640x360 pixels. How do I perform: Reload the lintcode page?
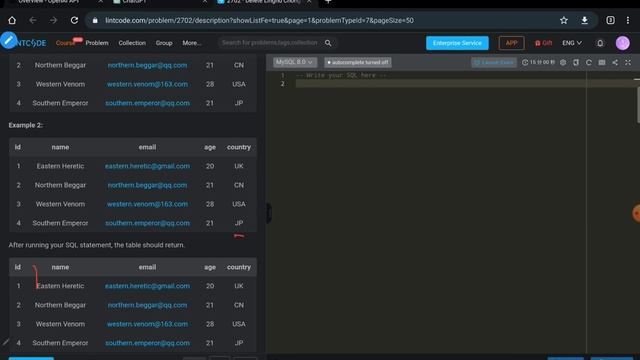(x=74, y=20)
